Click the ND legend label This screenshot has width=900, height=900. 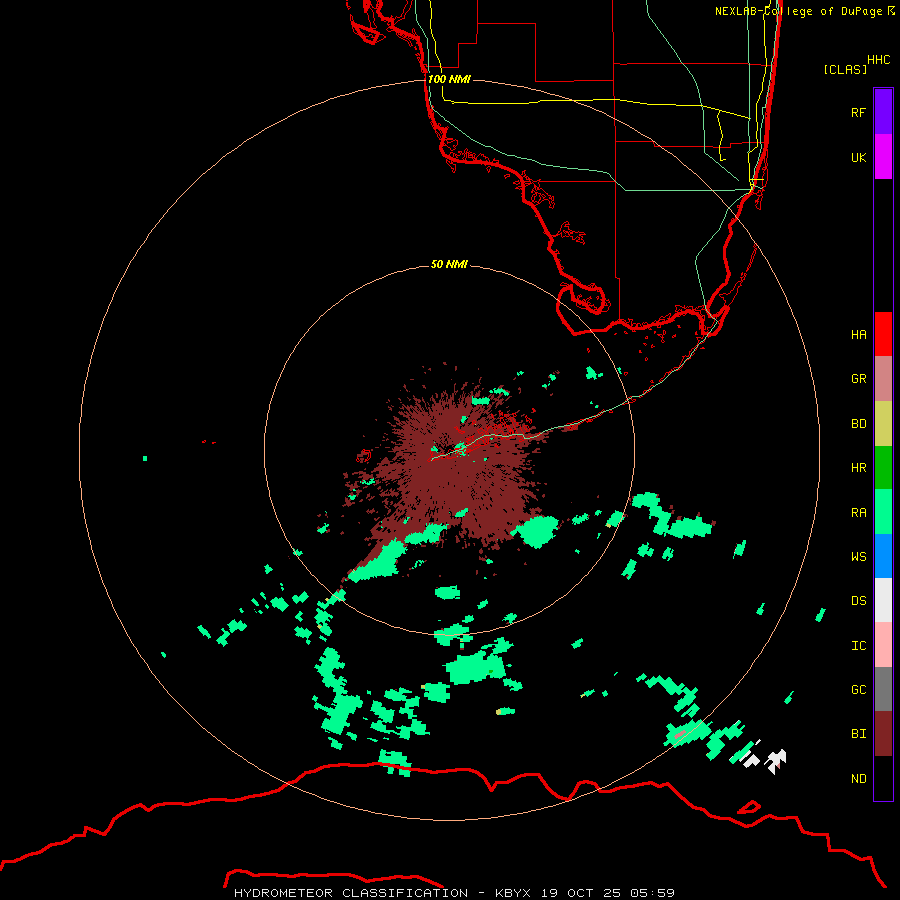858,779
